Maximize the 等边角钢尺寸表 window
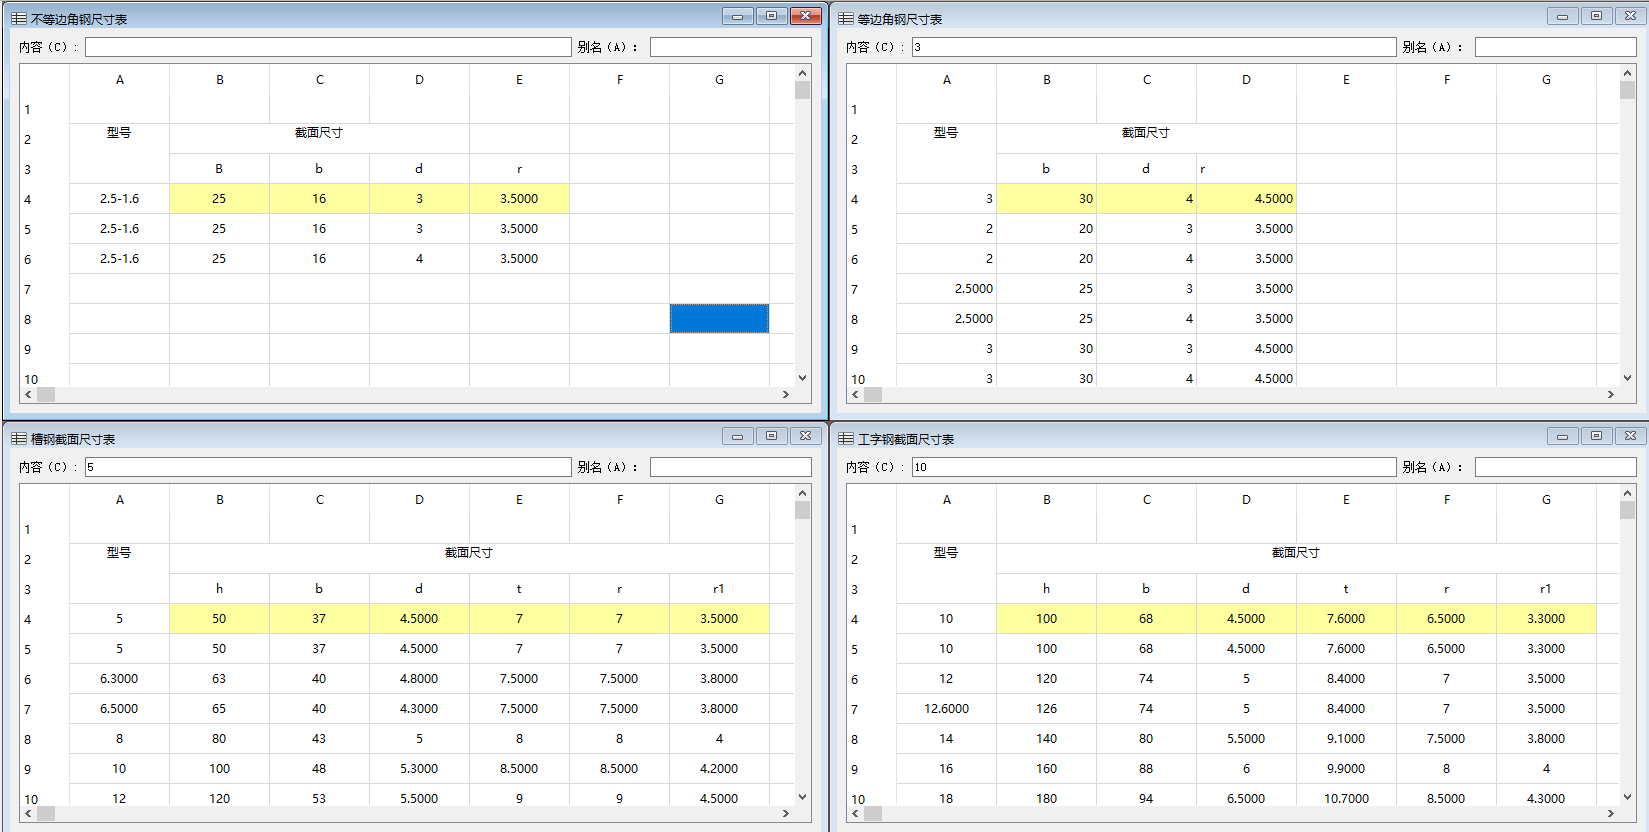Viewport: 1649px width, 832px height. click(x=1596, y=16)
